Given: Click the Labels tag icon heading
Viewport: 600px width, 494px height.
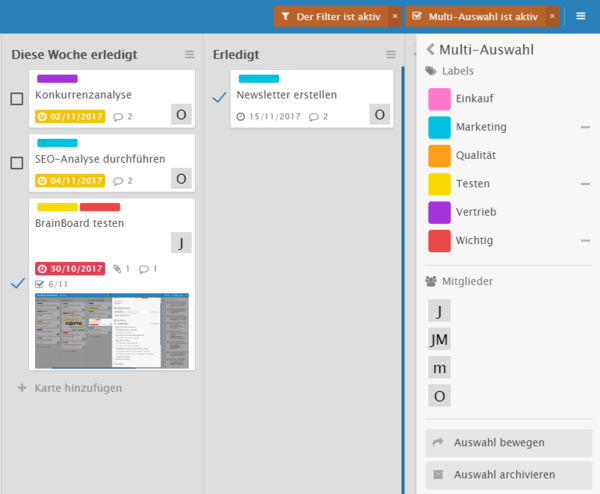Looking at the screenshot, I should (431, 71).
